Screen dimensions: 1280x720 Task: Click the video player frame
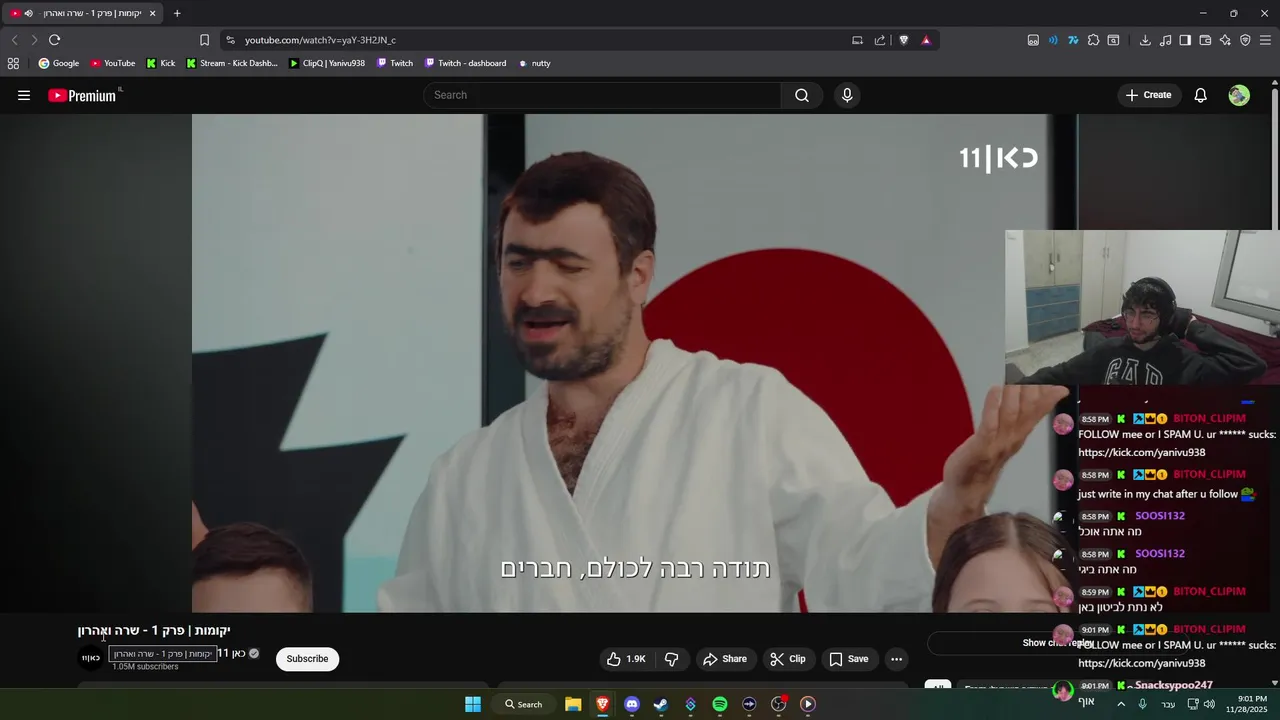point(635,363)
